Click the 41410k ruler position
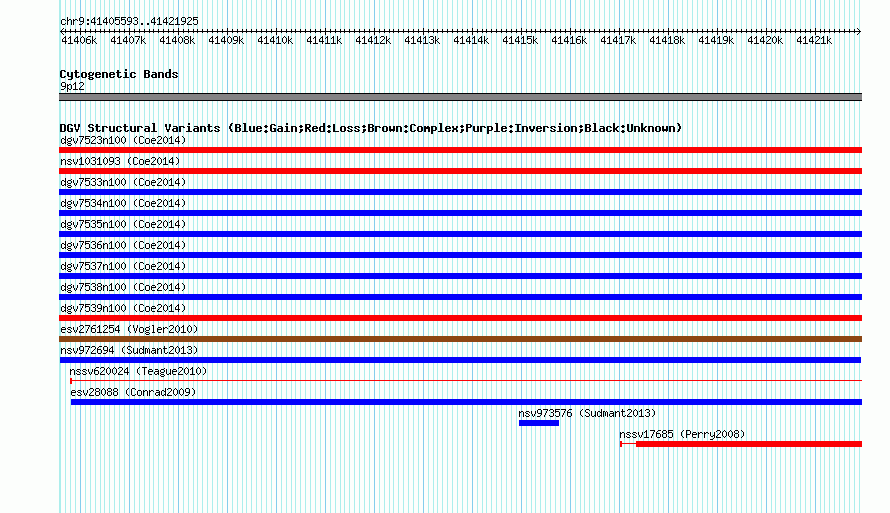The image size is (890, 513). click(x=275, y=40)
